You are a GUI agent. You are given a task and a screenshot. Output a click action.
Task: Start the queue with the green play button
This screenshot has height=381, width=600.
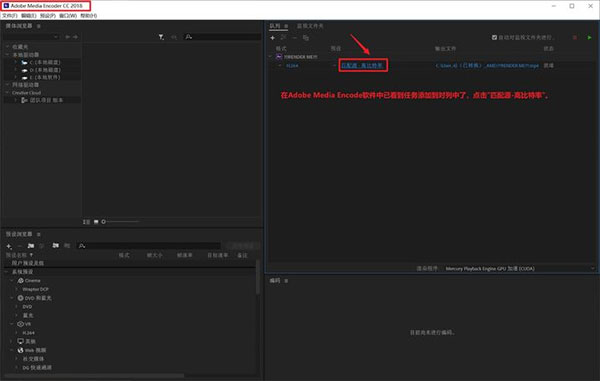[589, 37]
